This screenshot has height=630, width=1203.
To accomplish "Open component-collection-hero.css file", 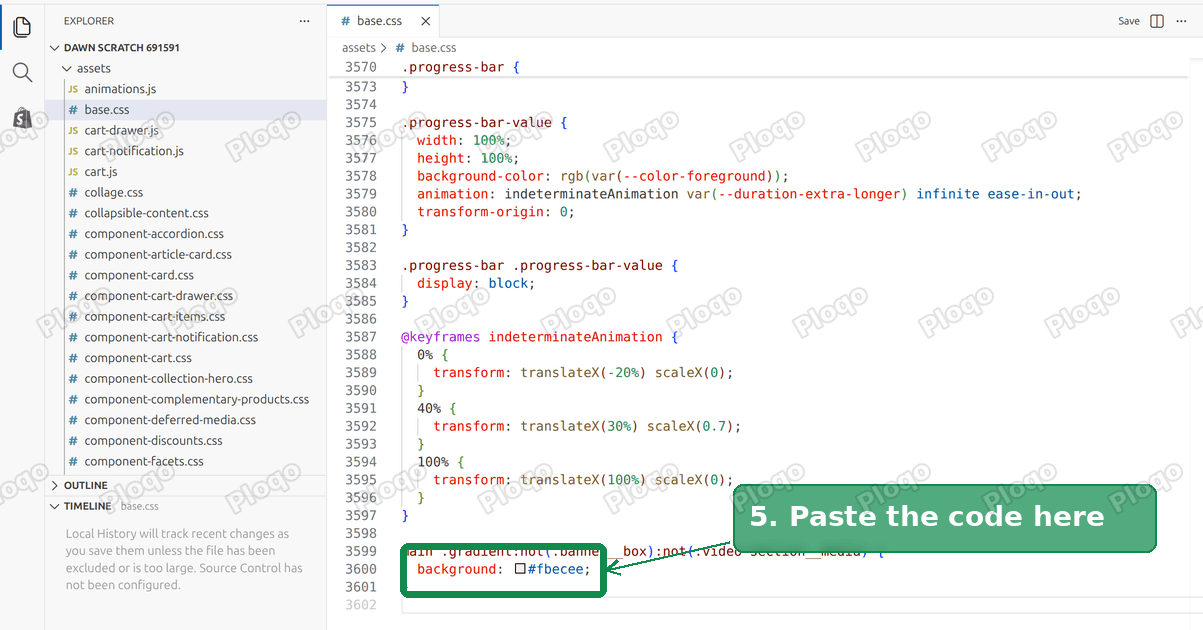I will (x=186, y=378).
